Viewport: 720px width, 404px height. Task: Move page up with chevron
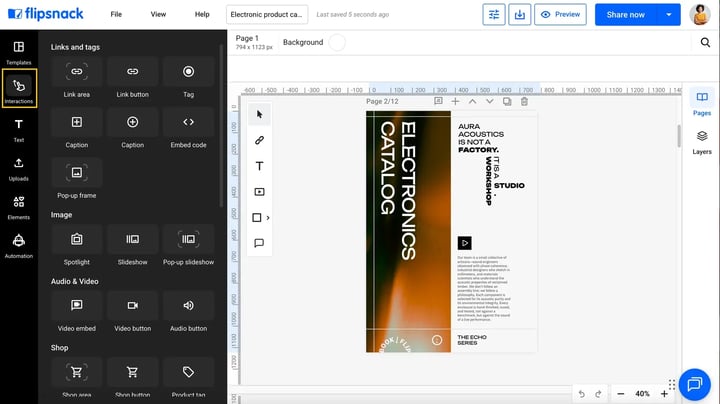(472, 101)
